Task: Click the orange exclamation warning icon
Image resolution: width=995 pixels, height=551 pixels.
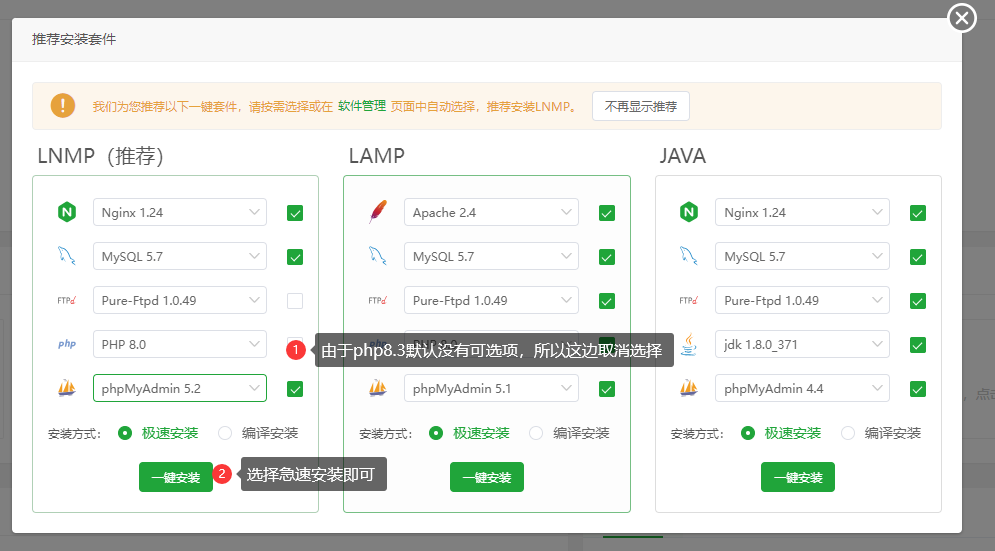Action: (63, 105)
